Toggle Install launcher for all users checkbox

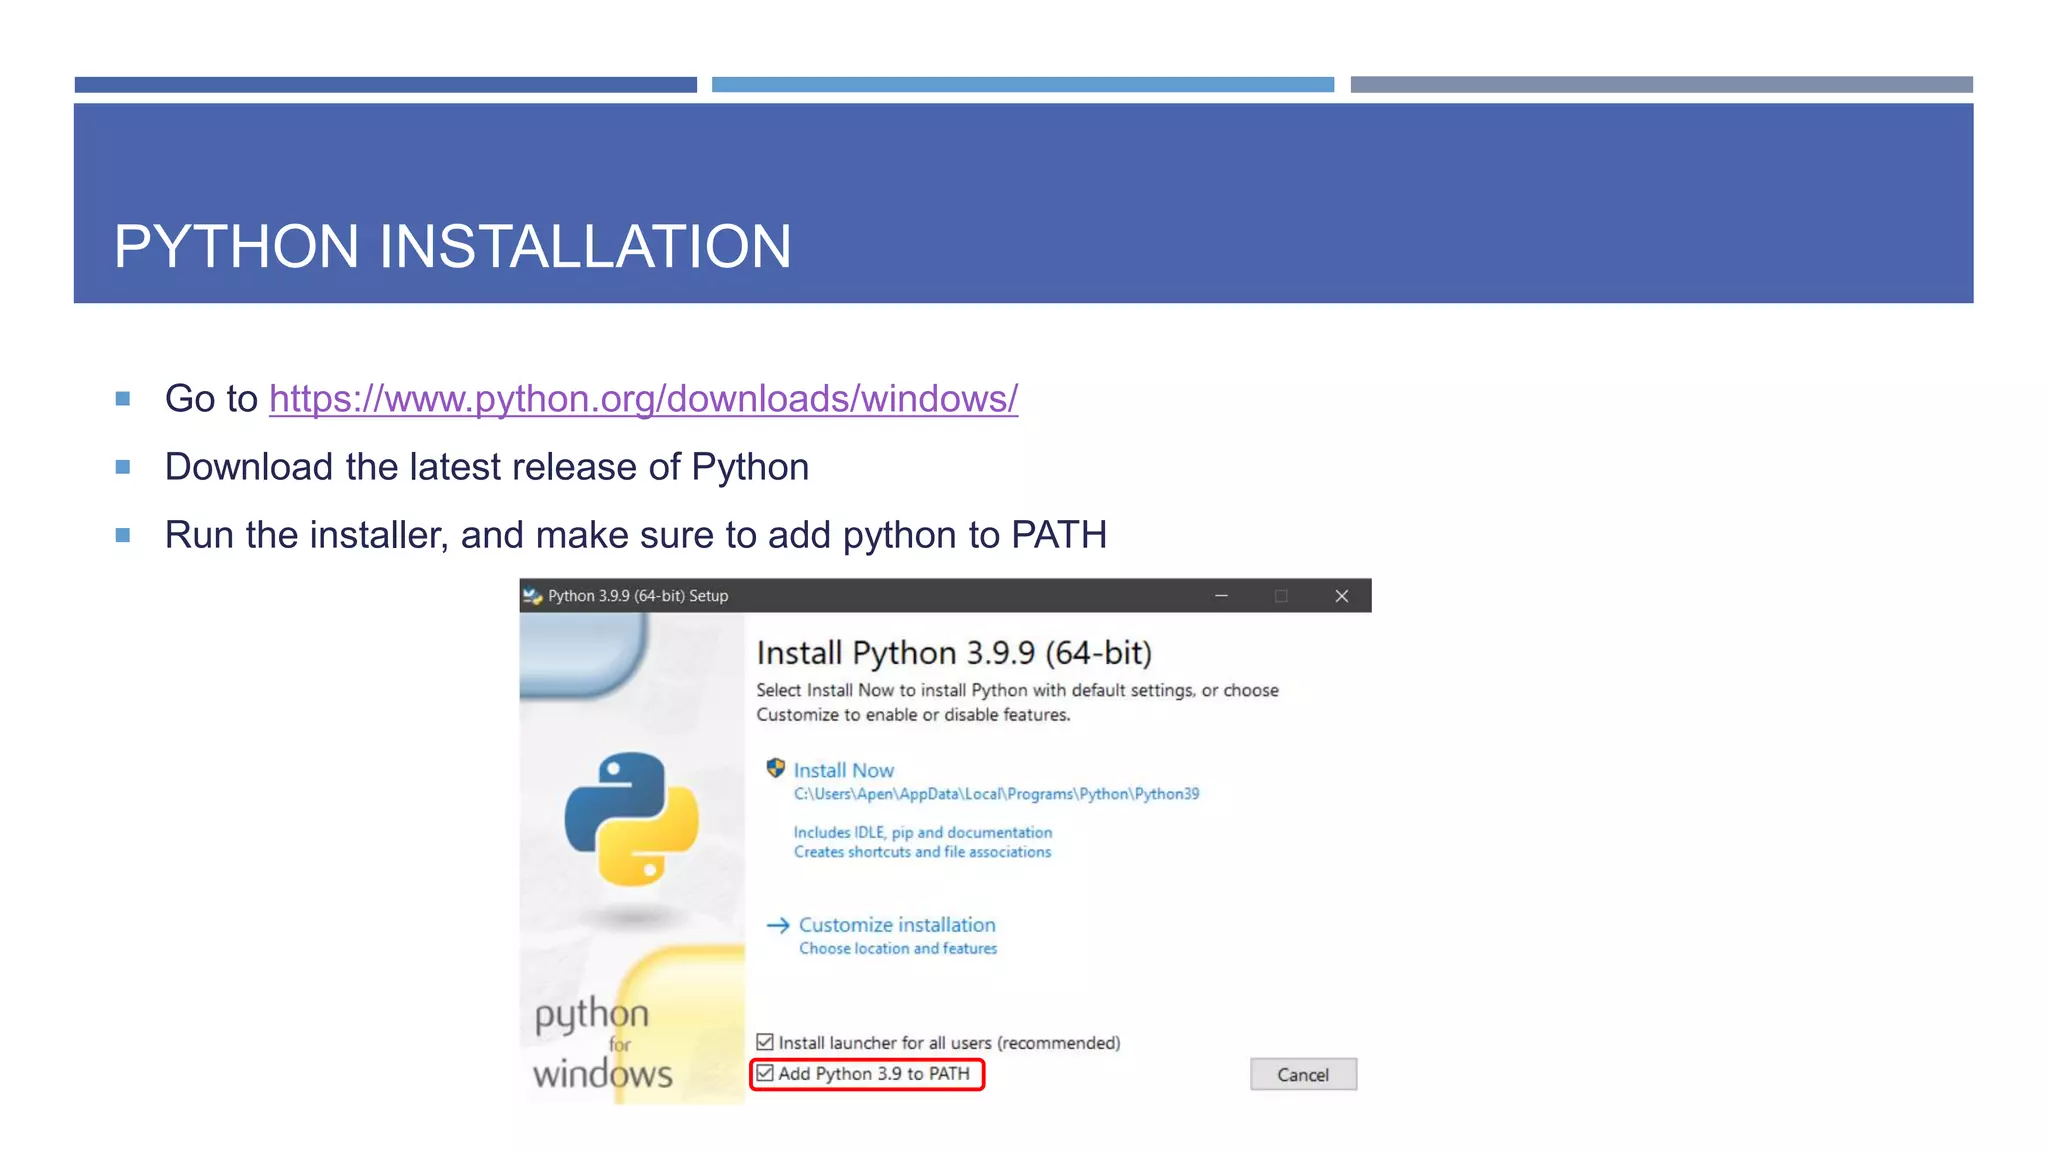765,1042
